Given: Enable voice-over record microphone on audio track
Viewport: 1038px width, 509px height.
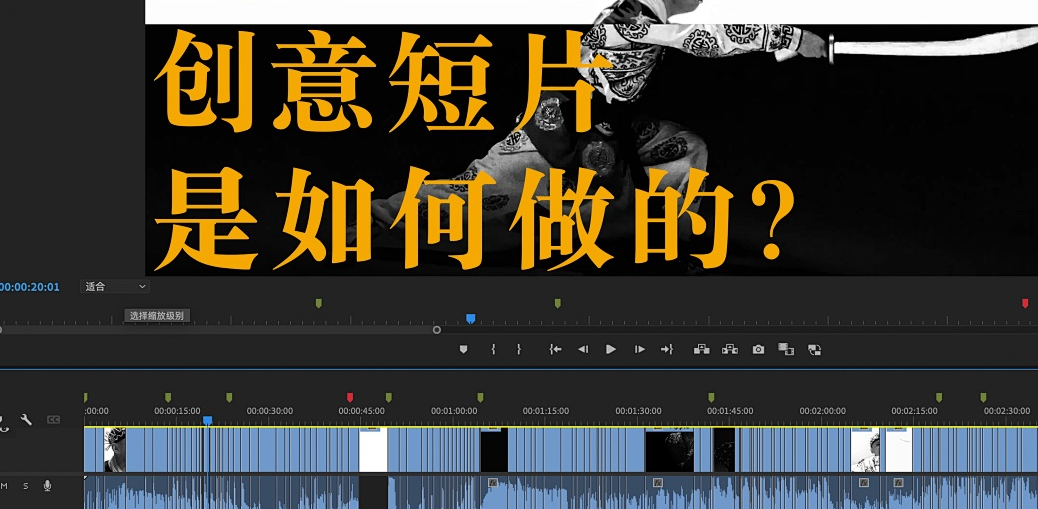Looking at the screenshot, I should (47, 486).
